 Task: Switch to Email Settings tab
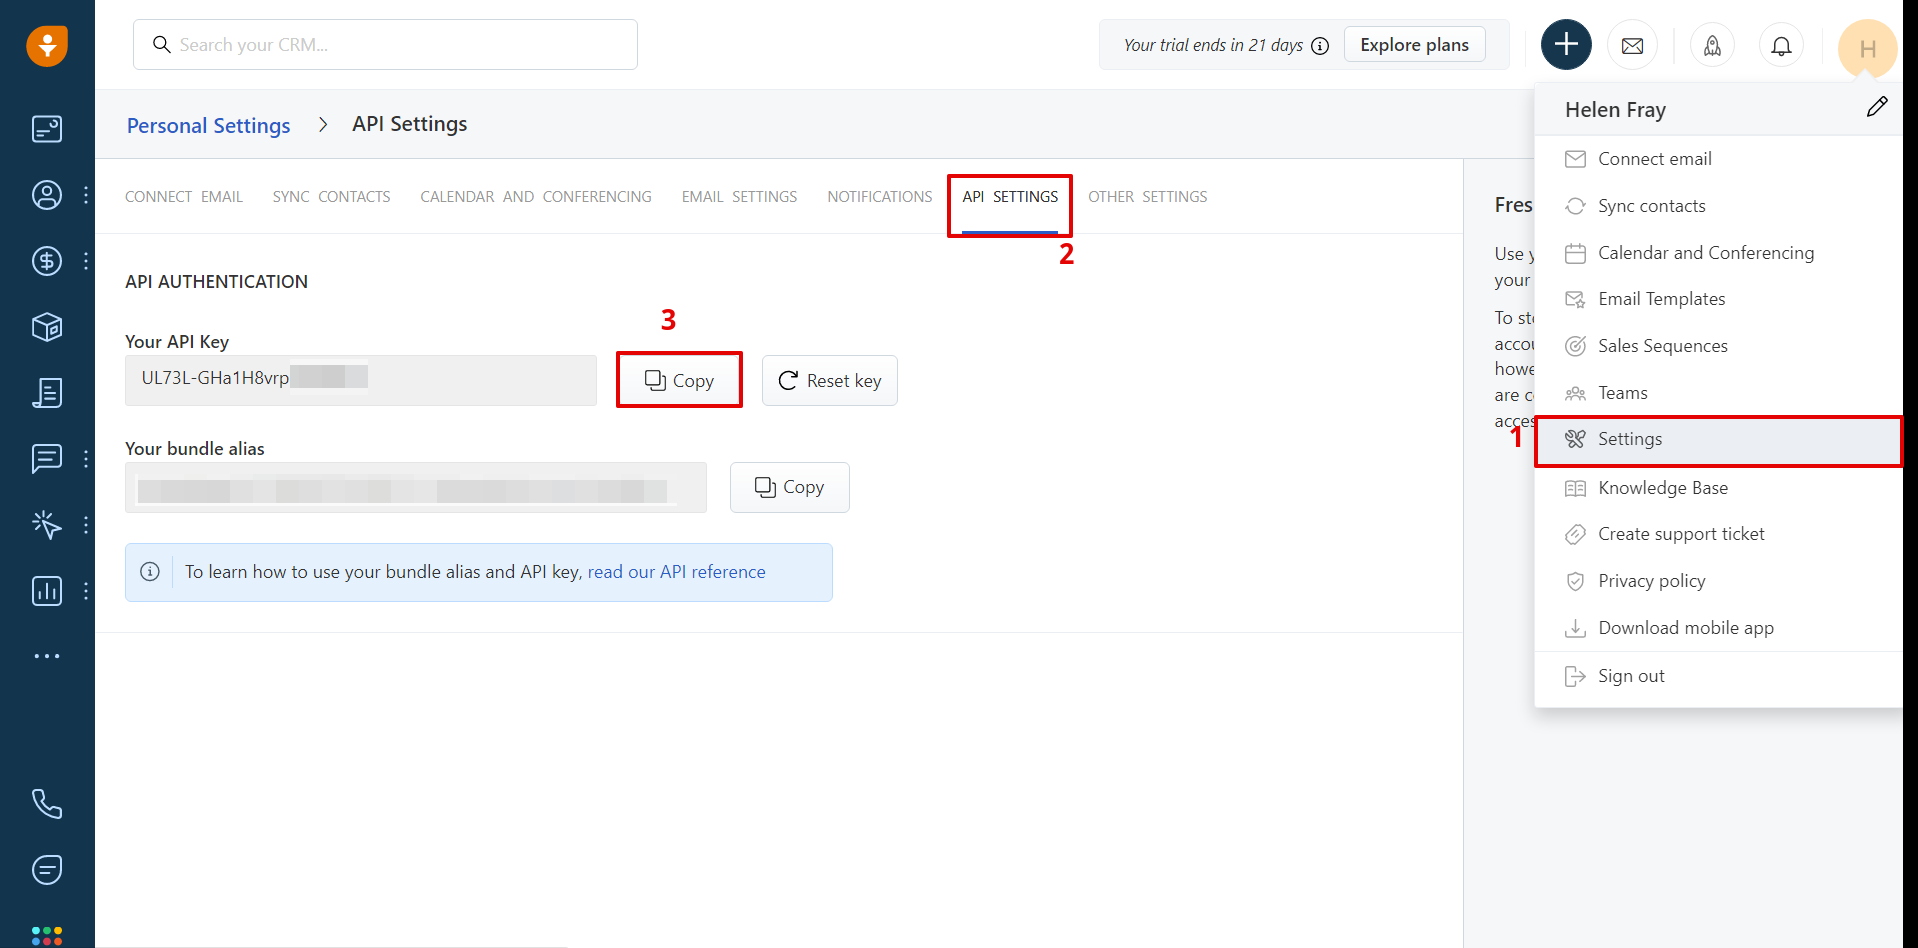pos(740,197)
